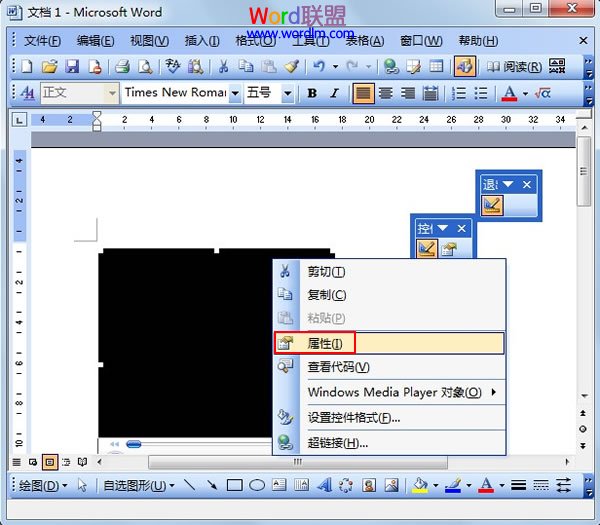Expand Windows Media Player 对象 submenu
600x525 pixels.
[390, 392]
